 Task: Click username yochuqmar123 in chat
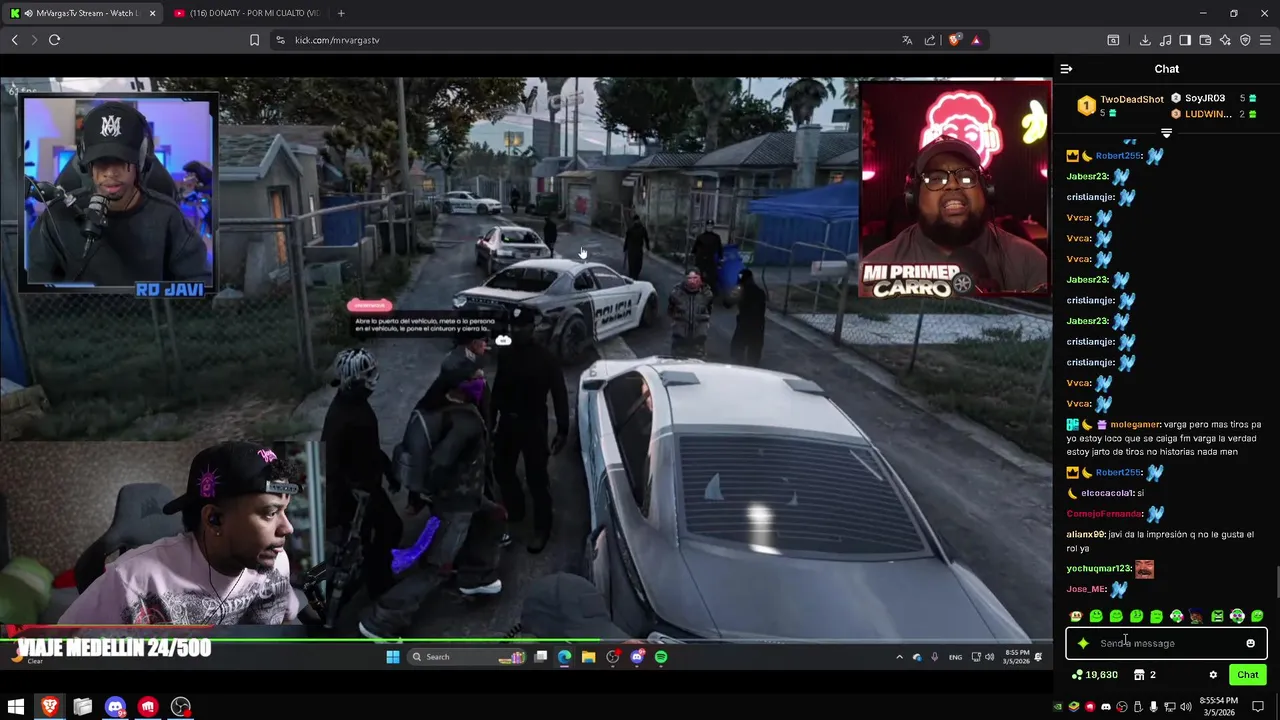point(1098,569)
